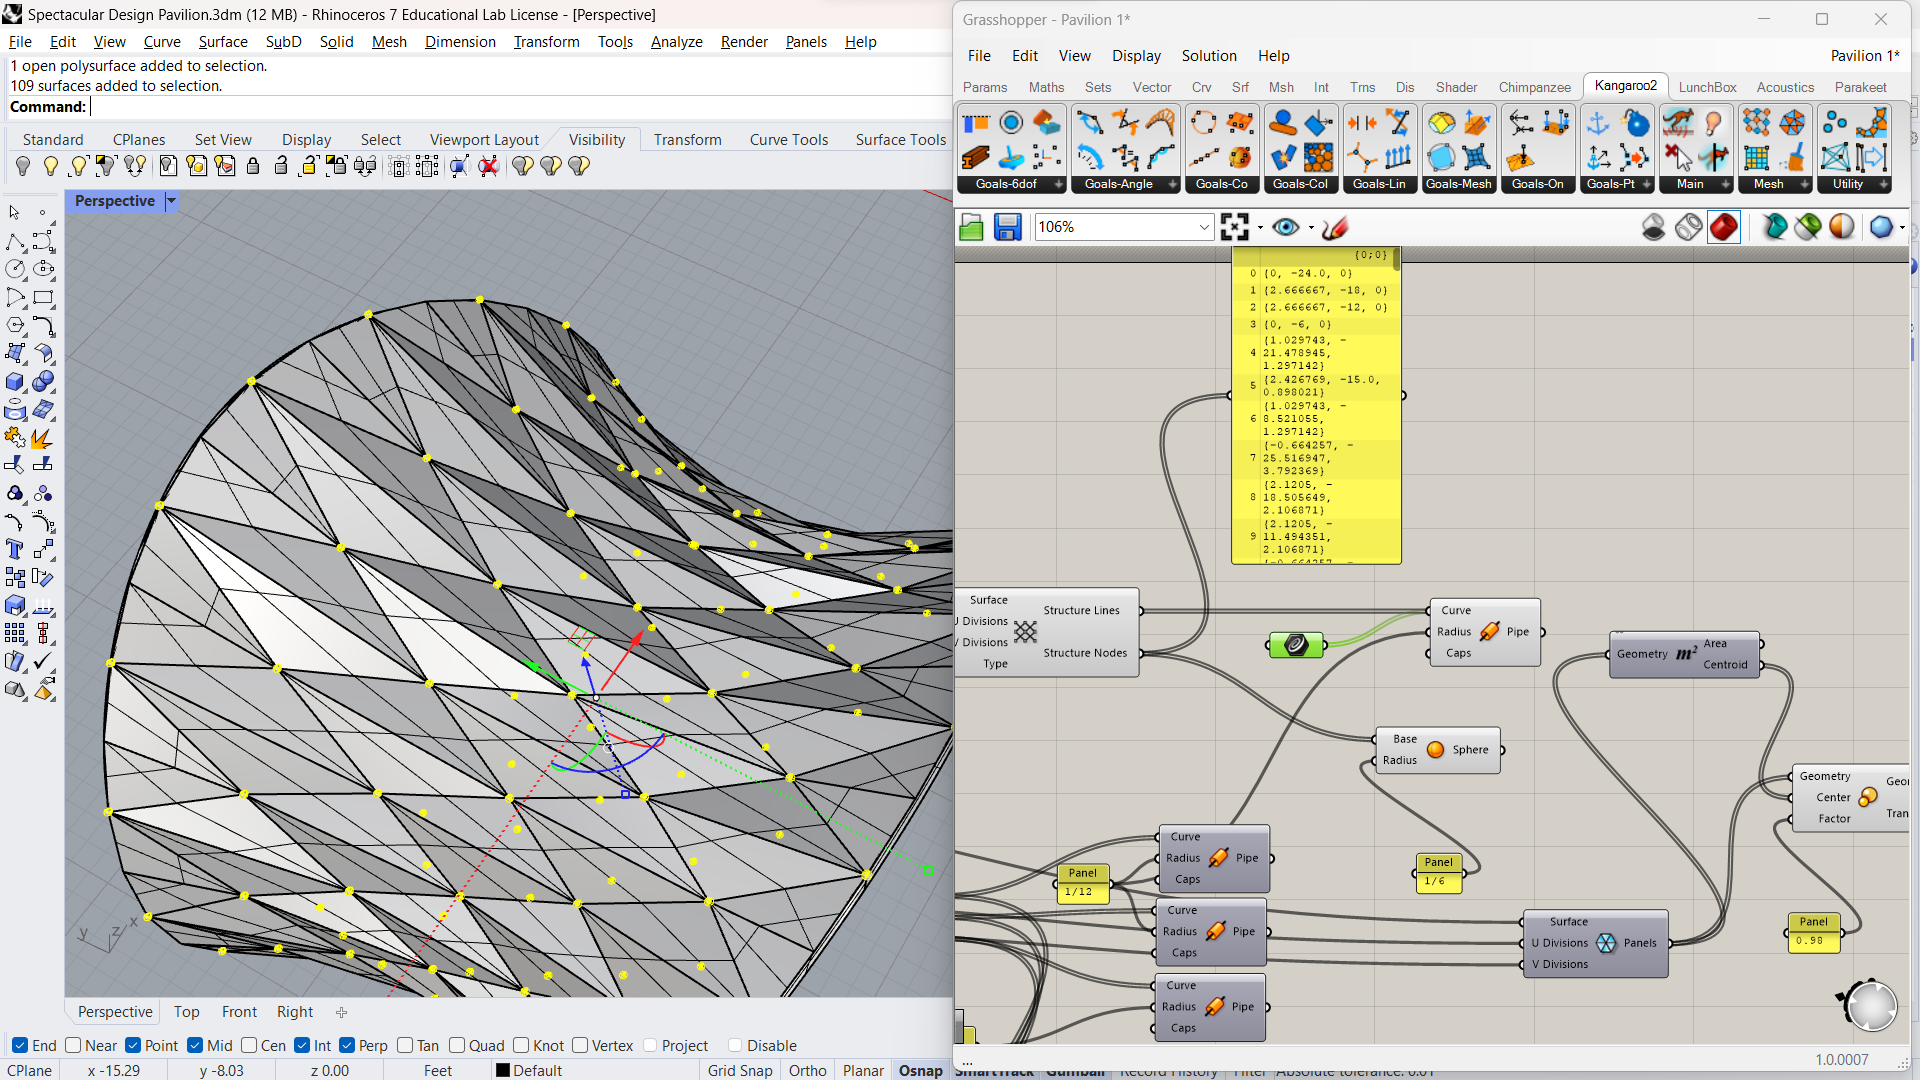Enable the Vertex osnap checkbox
The width and height of the screenshot is (1920, 1080).
580,1045
